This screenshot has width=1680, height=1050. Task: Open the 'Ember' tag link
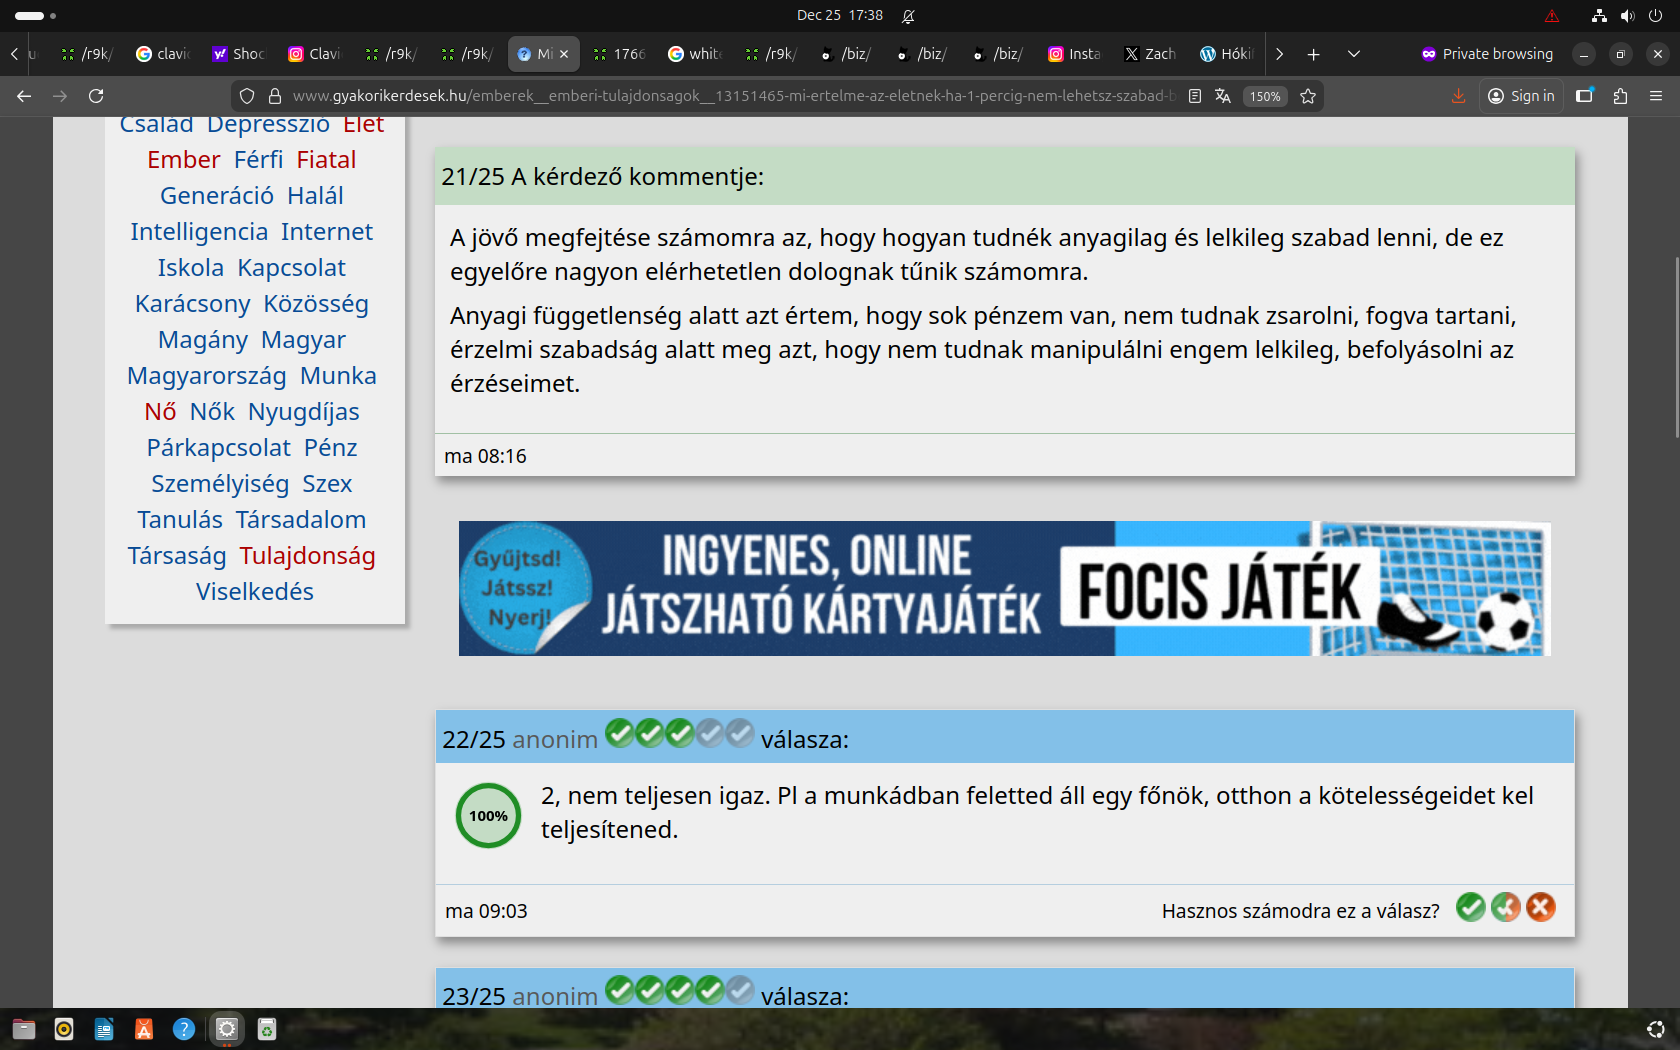pyautogui.click(x=184, y=160)
